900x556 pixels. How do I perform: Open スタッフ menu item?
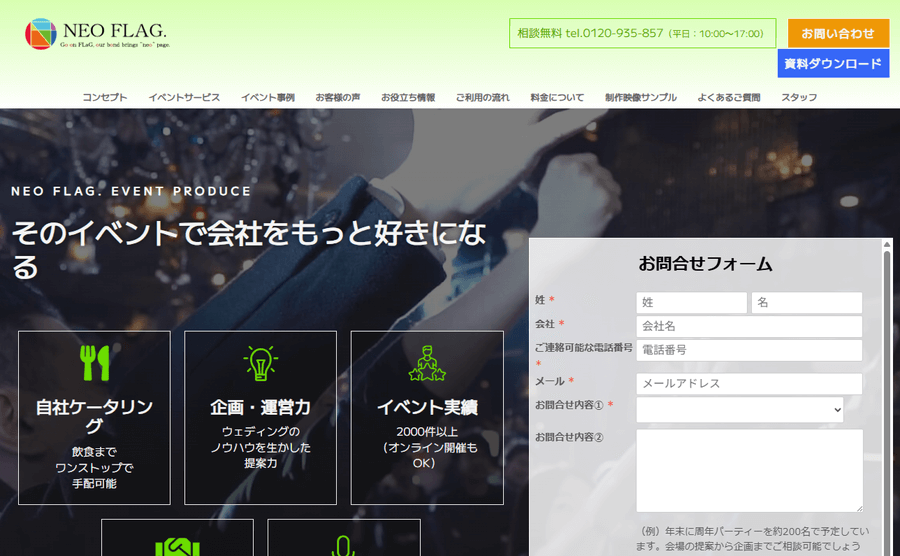click(x=799, y=98)
